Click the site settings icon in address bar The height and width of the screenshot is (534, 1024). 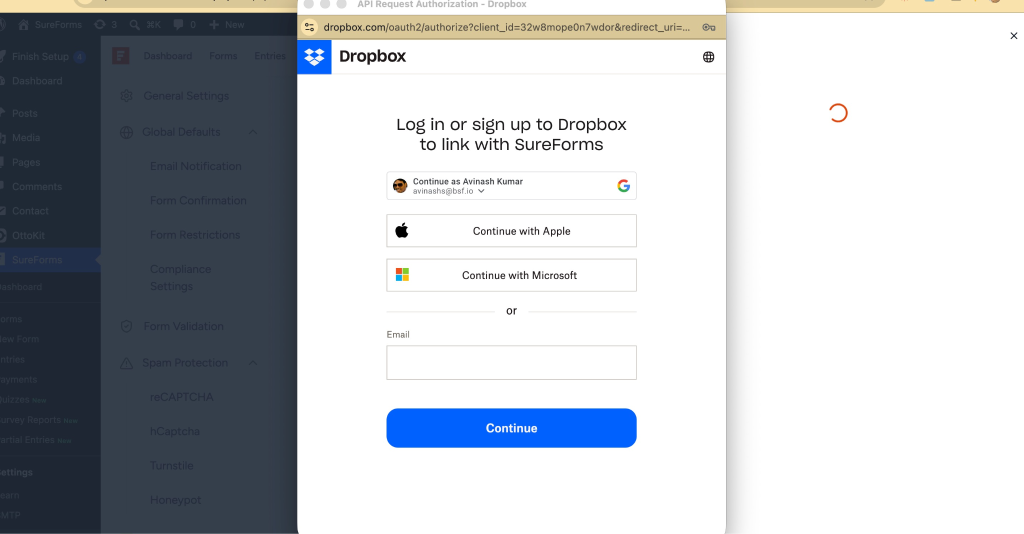(x=310, y=27)
